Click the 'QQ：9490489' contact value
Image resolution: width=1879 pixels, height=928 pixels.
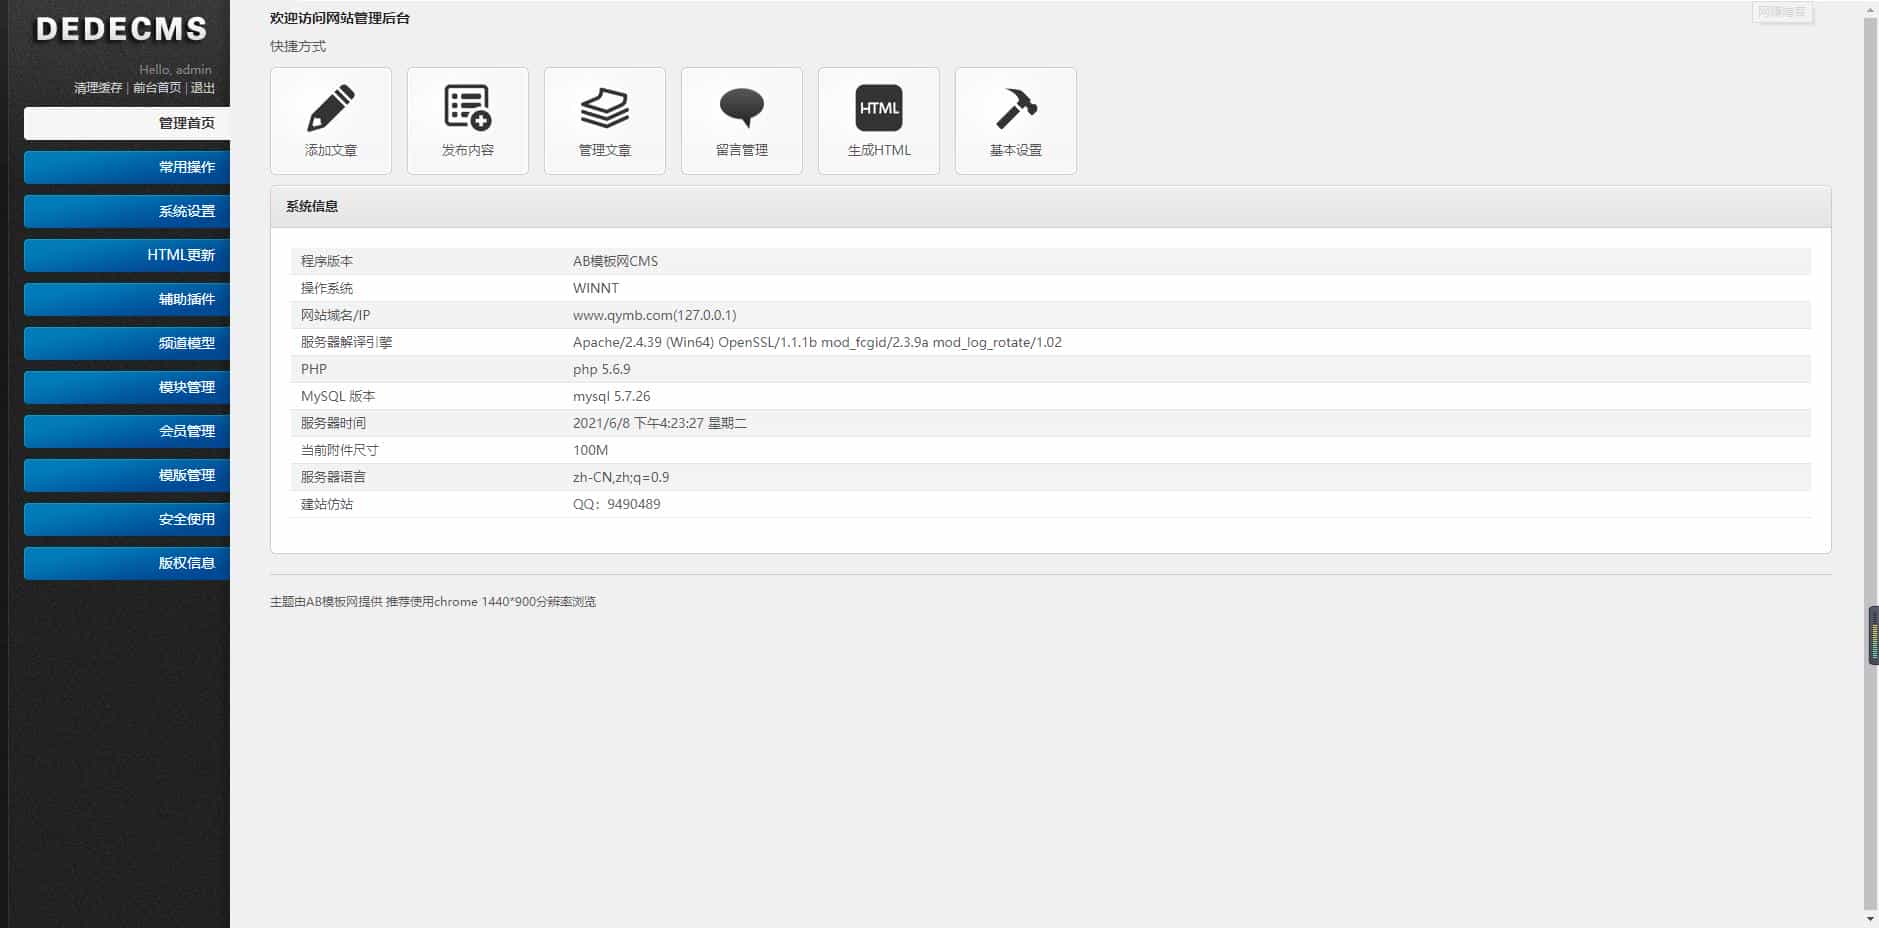616,504
